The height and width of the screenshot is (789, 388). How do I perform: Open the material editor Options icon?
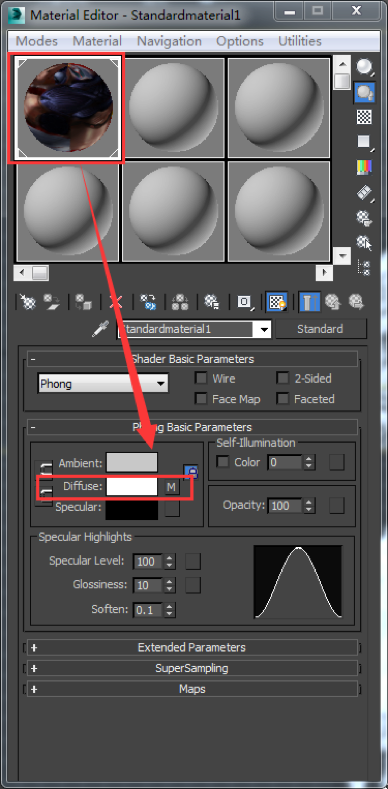(364, 217)
